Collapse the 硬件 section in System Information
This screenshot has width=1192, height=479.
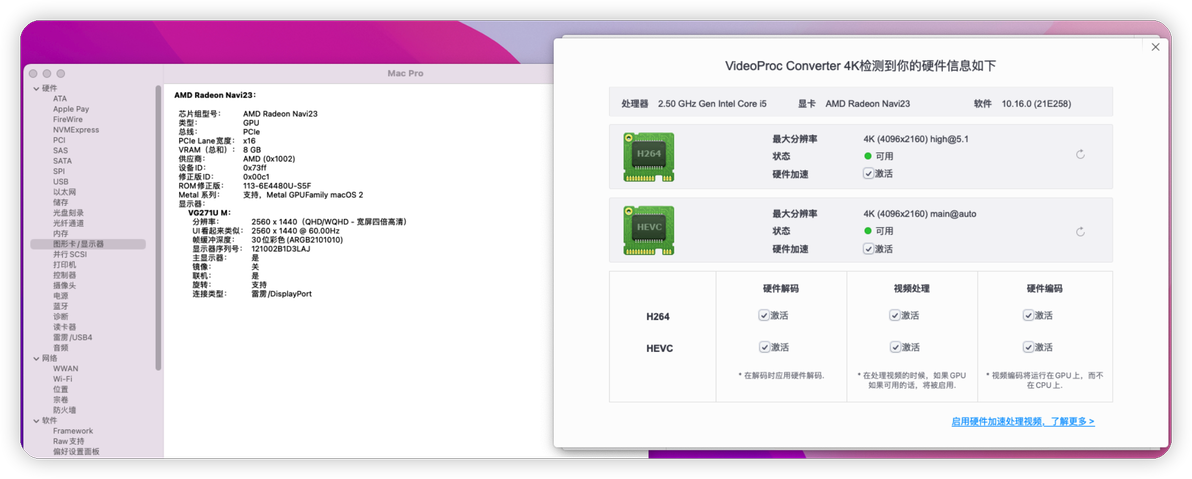pyautogui.click(x=35, y=88)
